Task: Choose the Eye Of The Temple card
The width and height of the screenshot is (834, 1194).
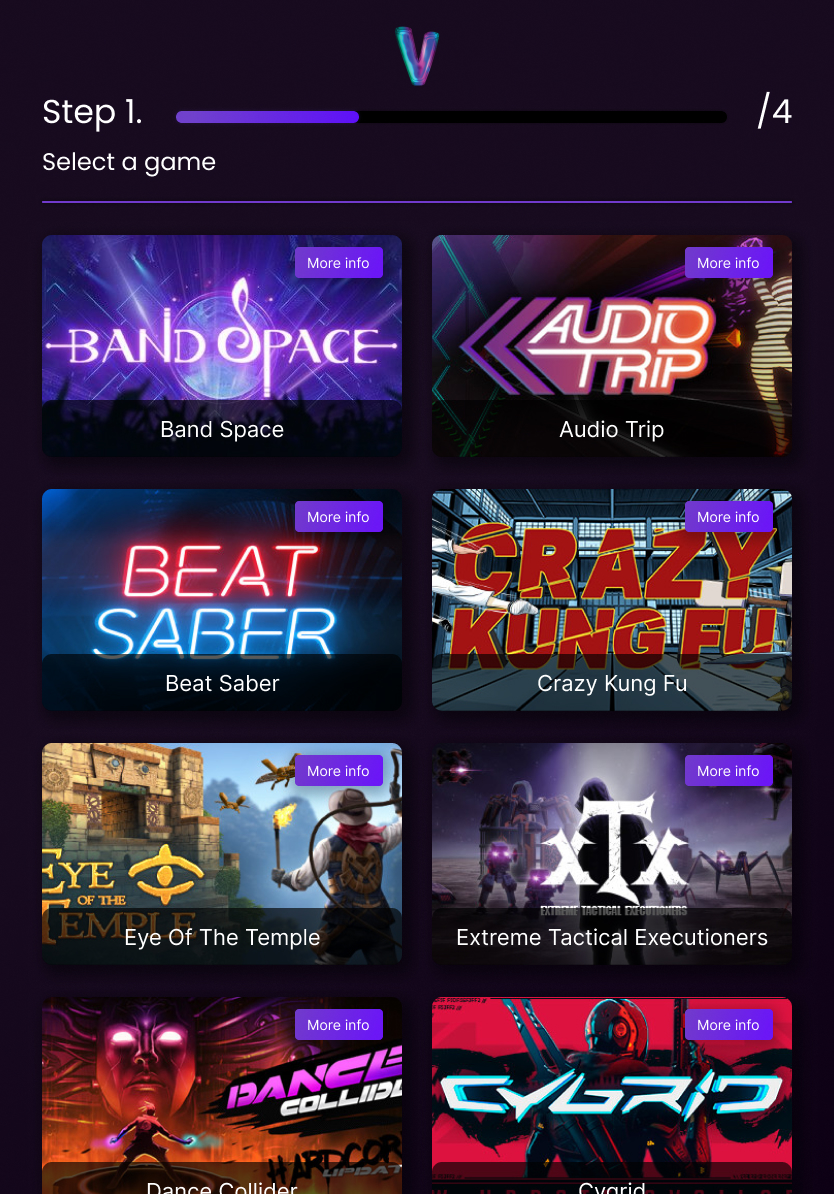Action: (222, 854)
